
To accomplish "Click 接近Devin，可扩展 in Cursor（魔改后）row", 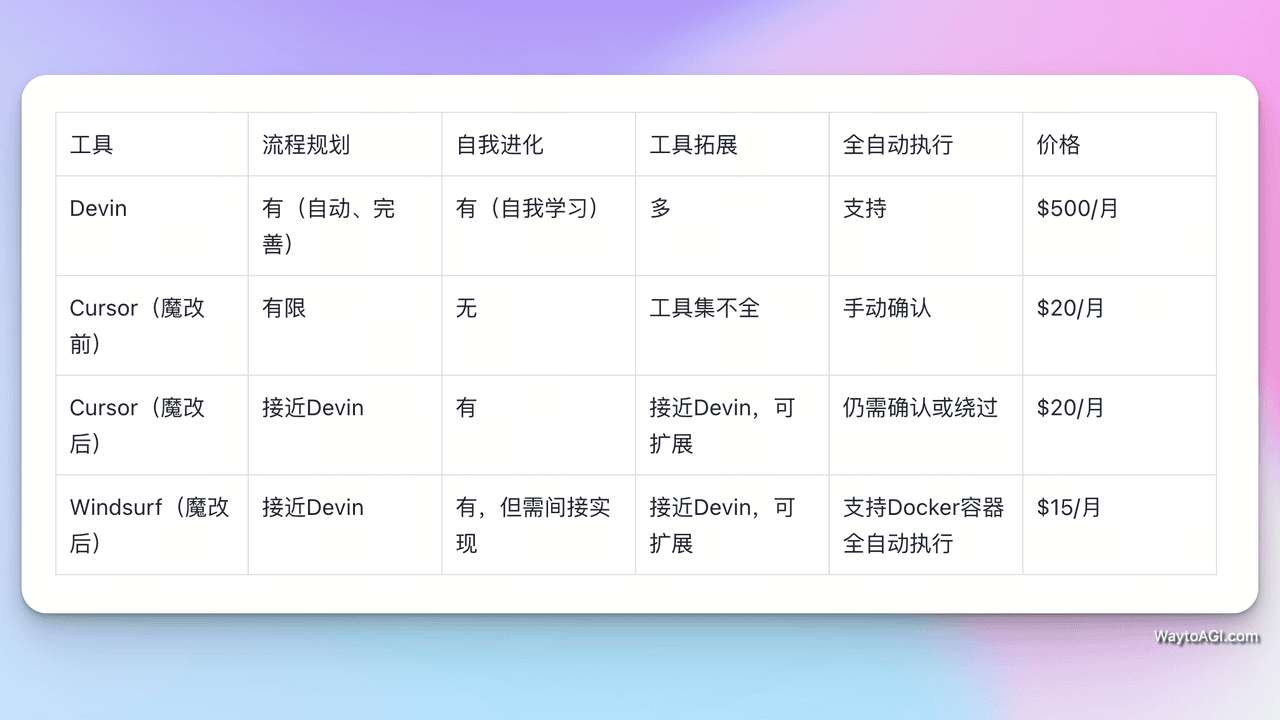I will tap(733, 425).
